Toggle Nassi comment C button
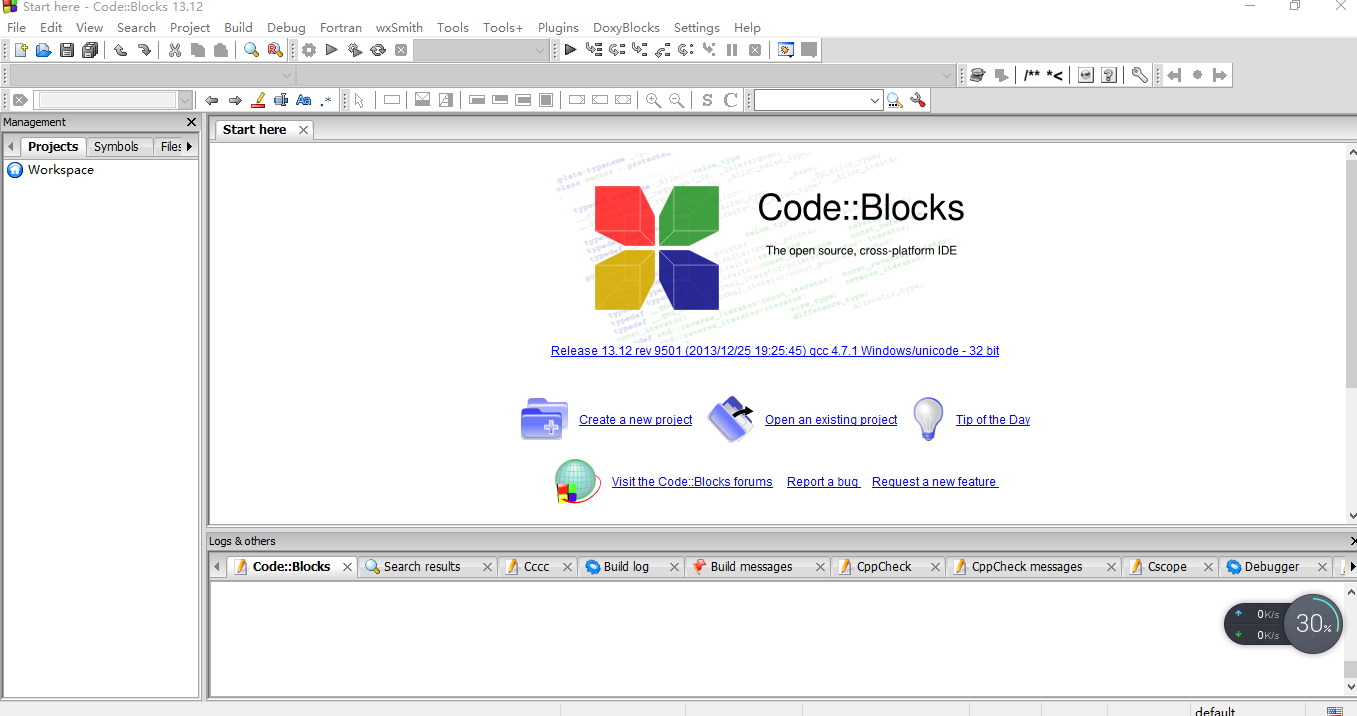The height and width of the screenshot is (716, 1357). pos(731,100)
